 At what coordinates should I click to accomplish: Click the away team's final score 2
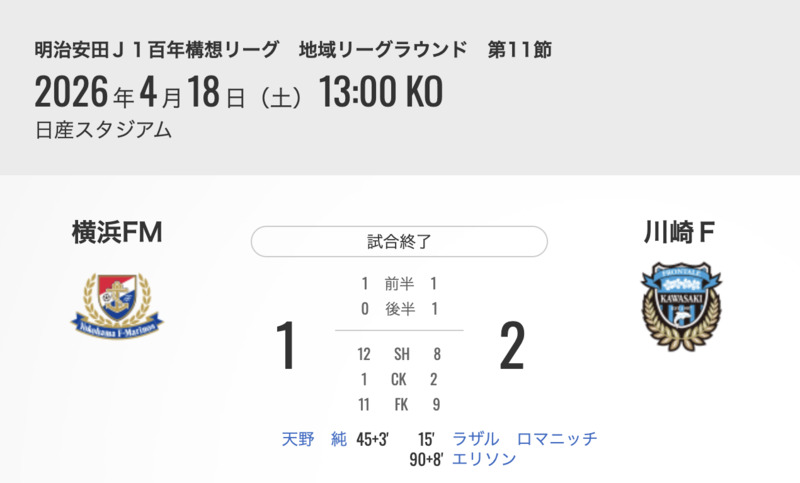point(511,346)
